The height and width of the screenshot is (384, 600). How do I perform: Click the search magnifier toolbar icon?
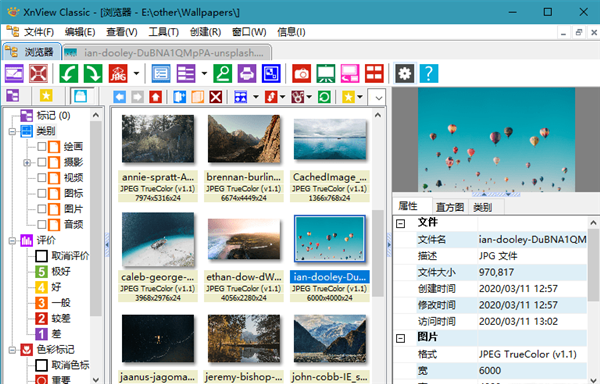[223, 73]
